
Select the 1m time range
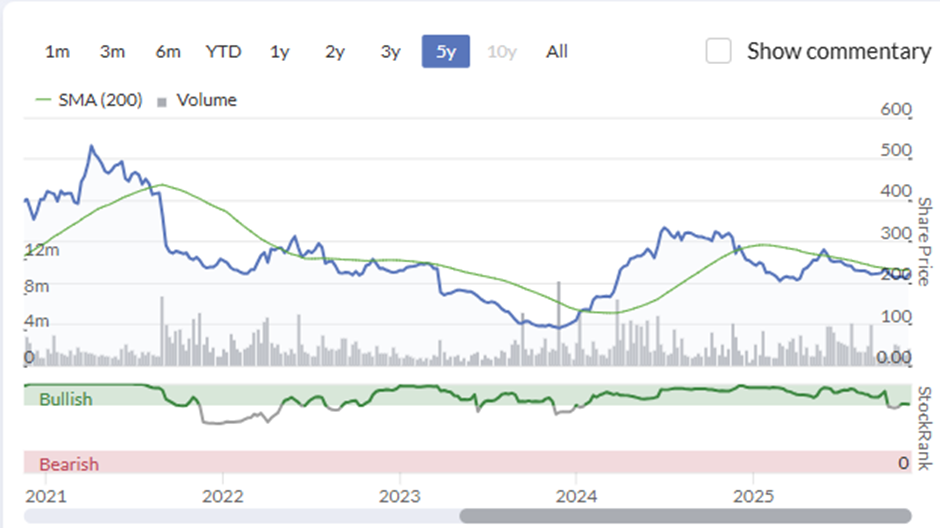(57, 51)
